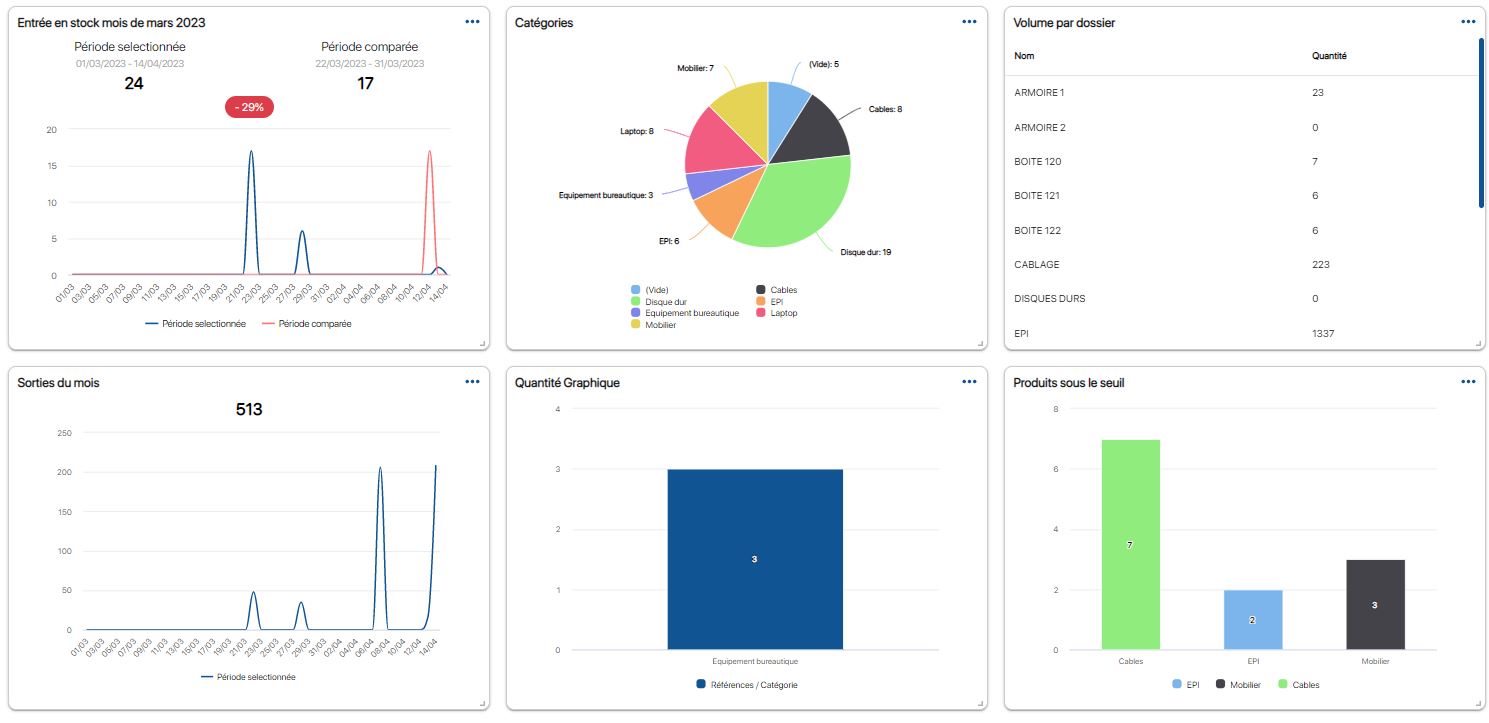
Task: Click the Equipement bureautique: 3 pie label
Action: [x=606, y=195]
